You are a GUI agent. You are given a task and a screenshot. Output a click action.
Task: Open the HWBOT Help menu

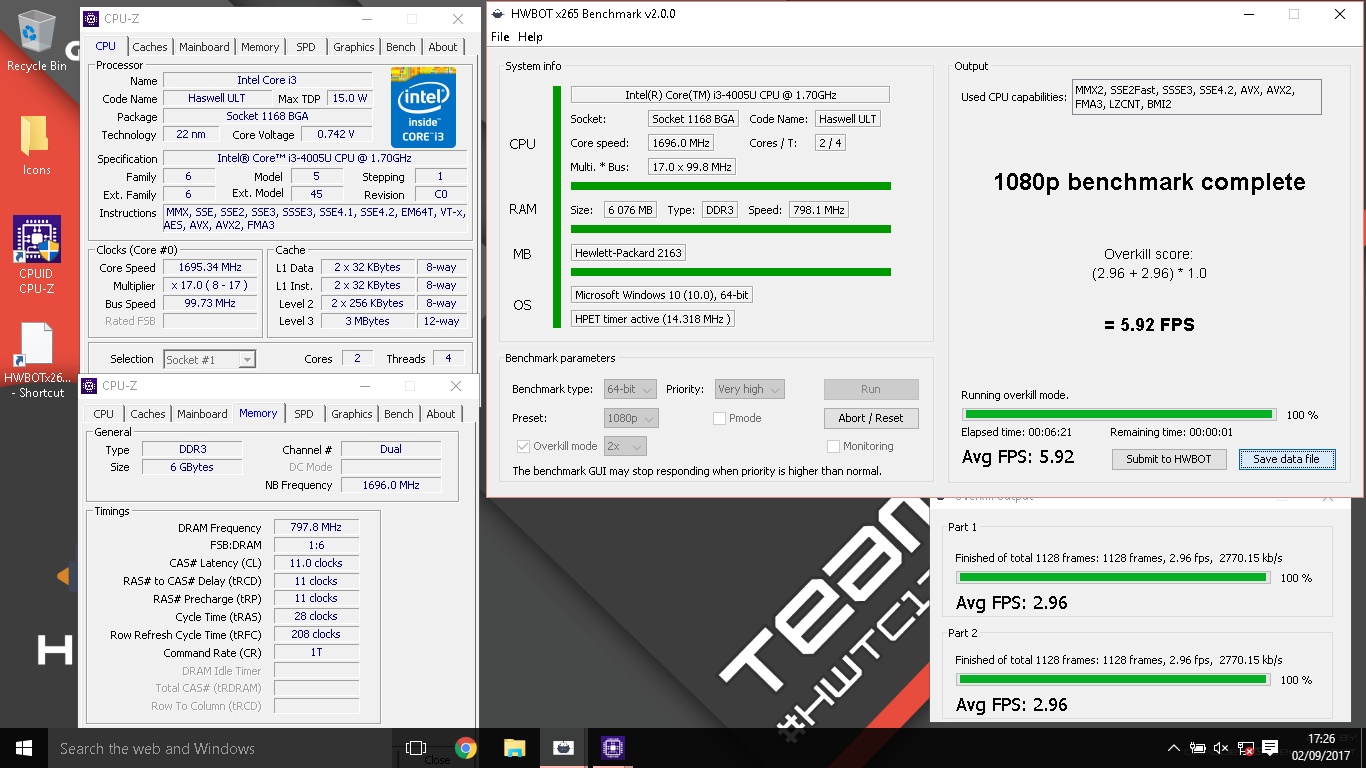click(x=531, y=37)
